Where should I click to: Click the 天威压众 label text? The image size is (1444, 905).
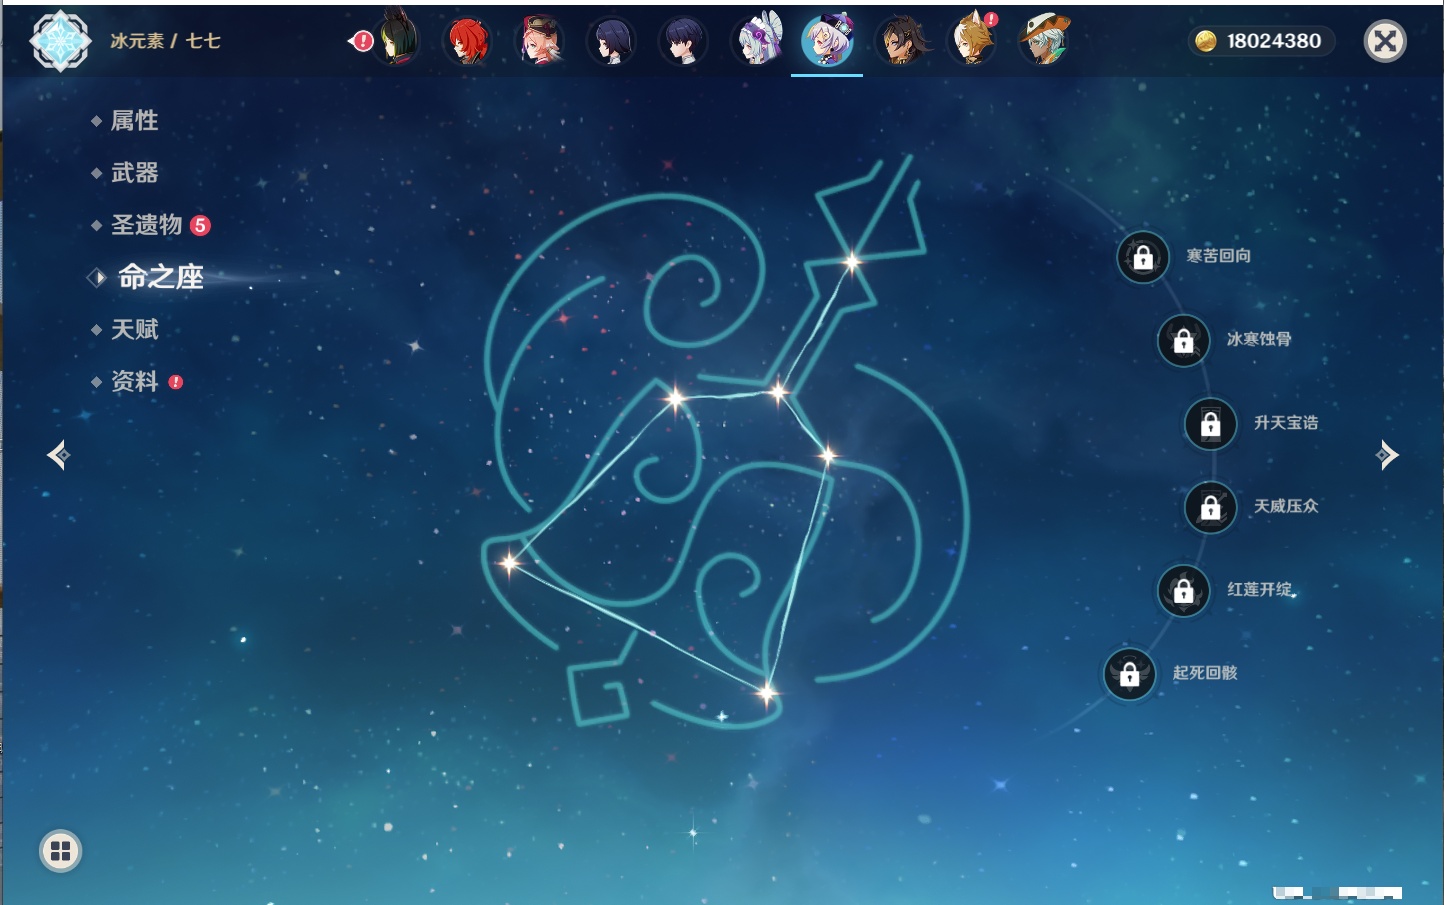[x=1286, y=506]
